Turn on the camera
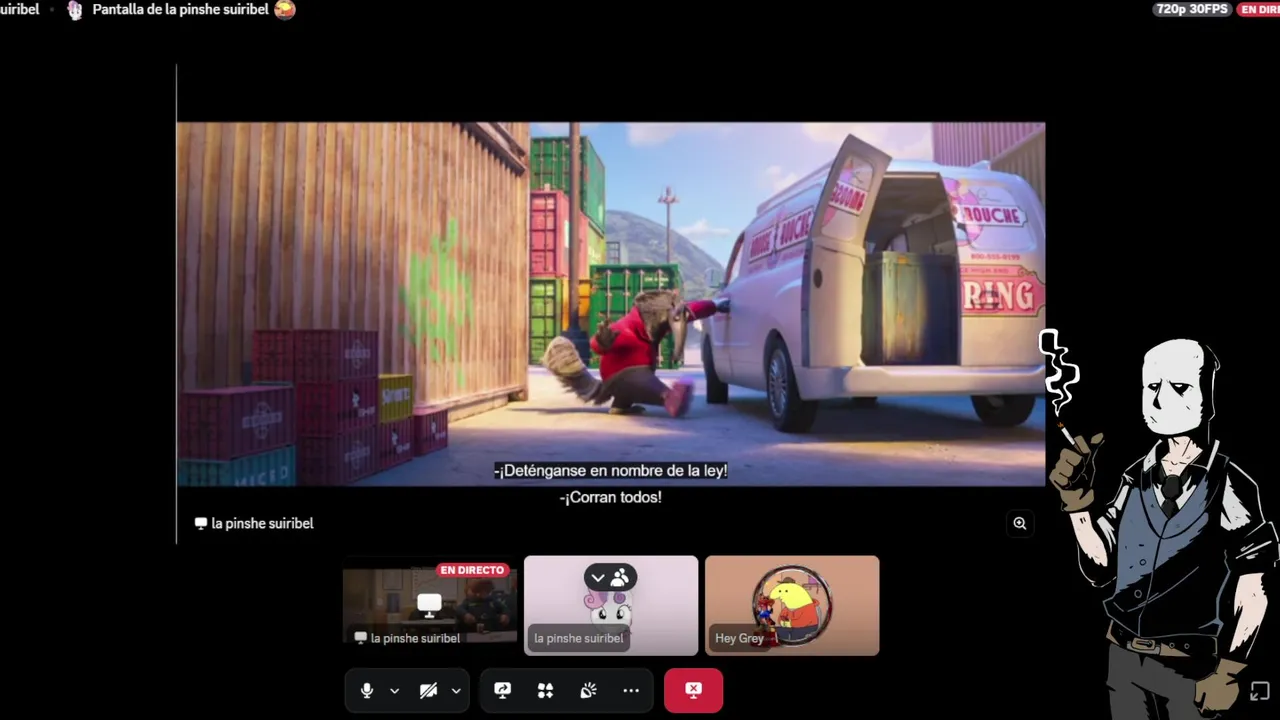This screenshot has width=1280, height=720. click(x=428, y=690)
